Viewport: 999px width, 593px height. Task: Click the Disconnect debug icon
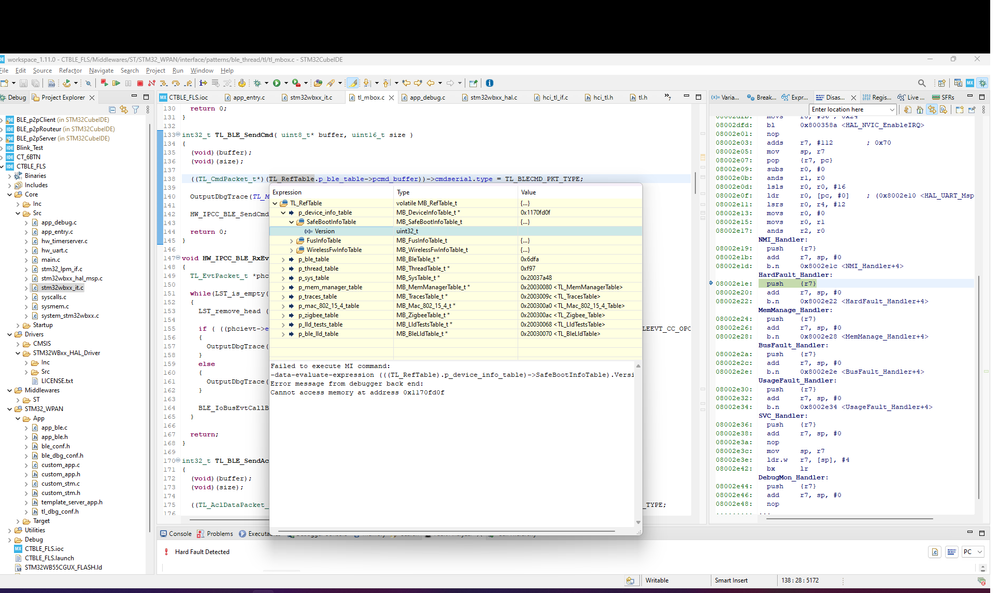[152, 83]
